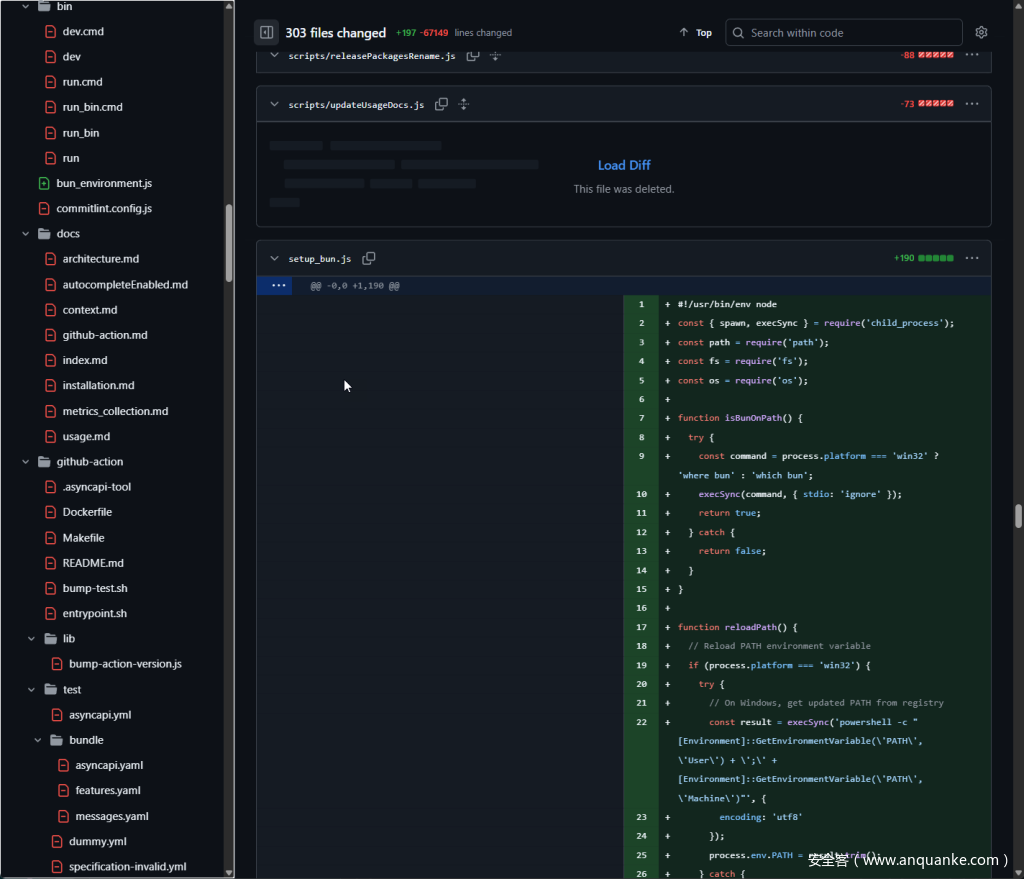The image size is (1024, 879).
Task: Open more options for updateUsageDocs.js
Action: 971,104
